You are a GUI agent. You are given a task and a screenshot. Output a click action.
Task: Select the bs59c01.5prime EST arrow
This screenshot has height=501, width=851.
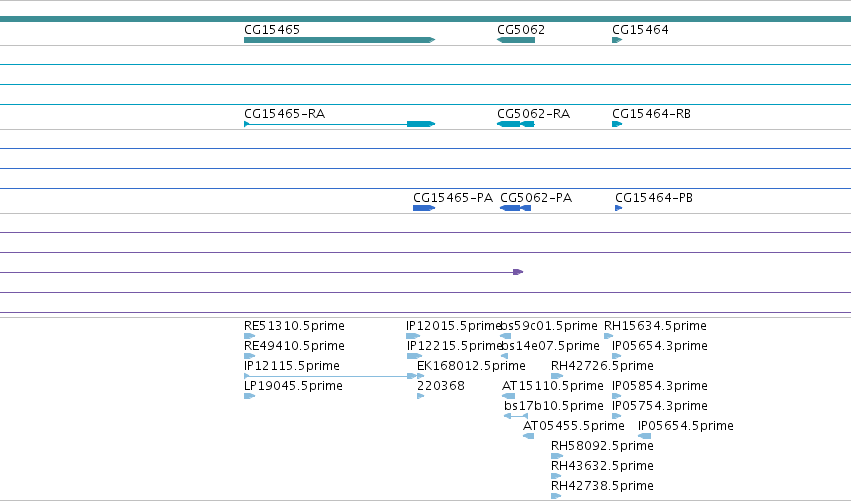click(505, 336)
